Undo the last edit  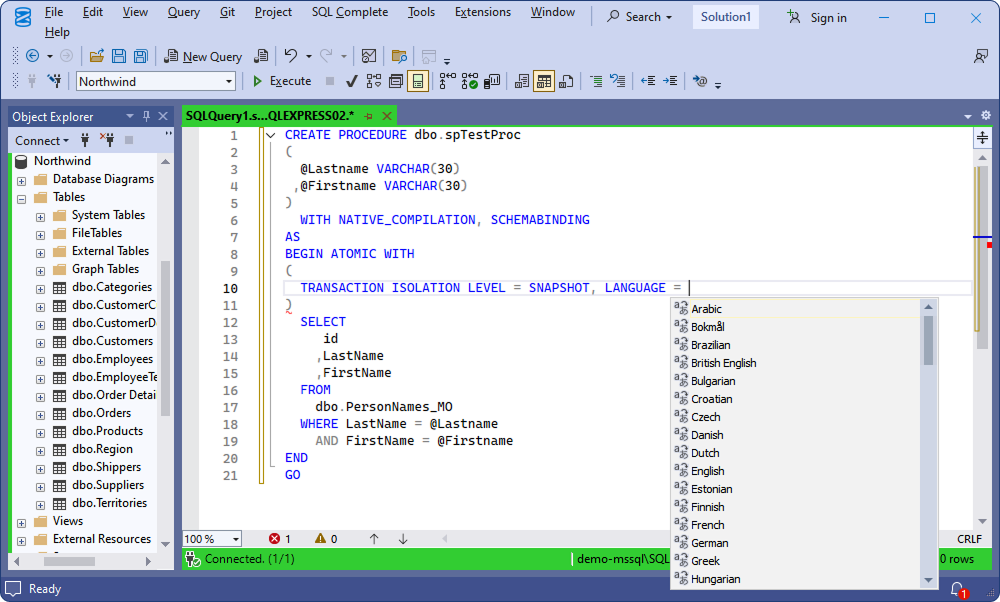tap(291, 56)
